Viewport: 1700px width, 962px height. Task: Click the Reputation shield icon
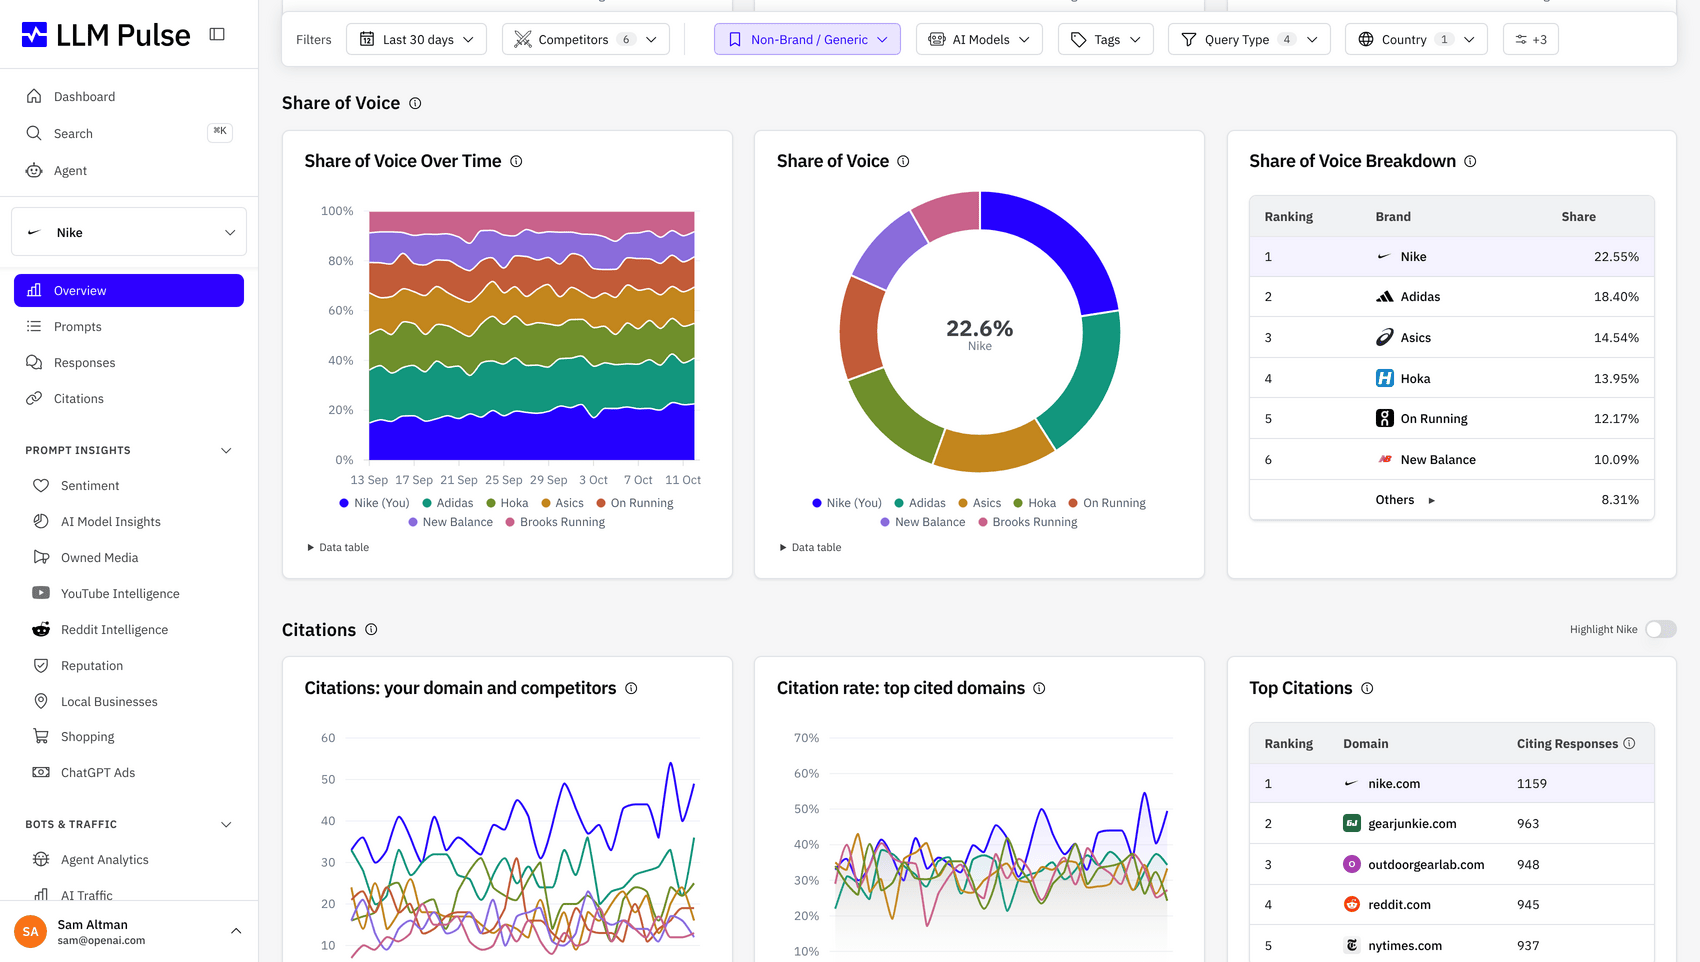tap(41, 666)
